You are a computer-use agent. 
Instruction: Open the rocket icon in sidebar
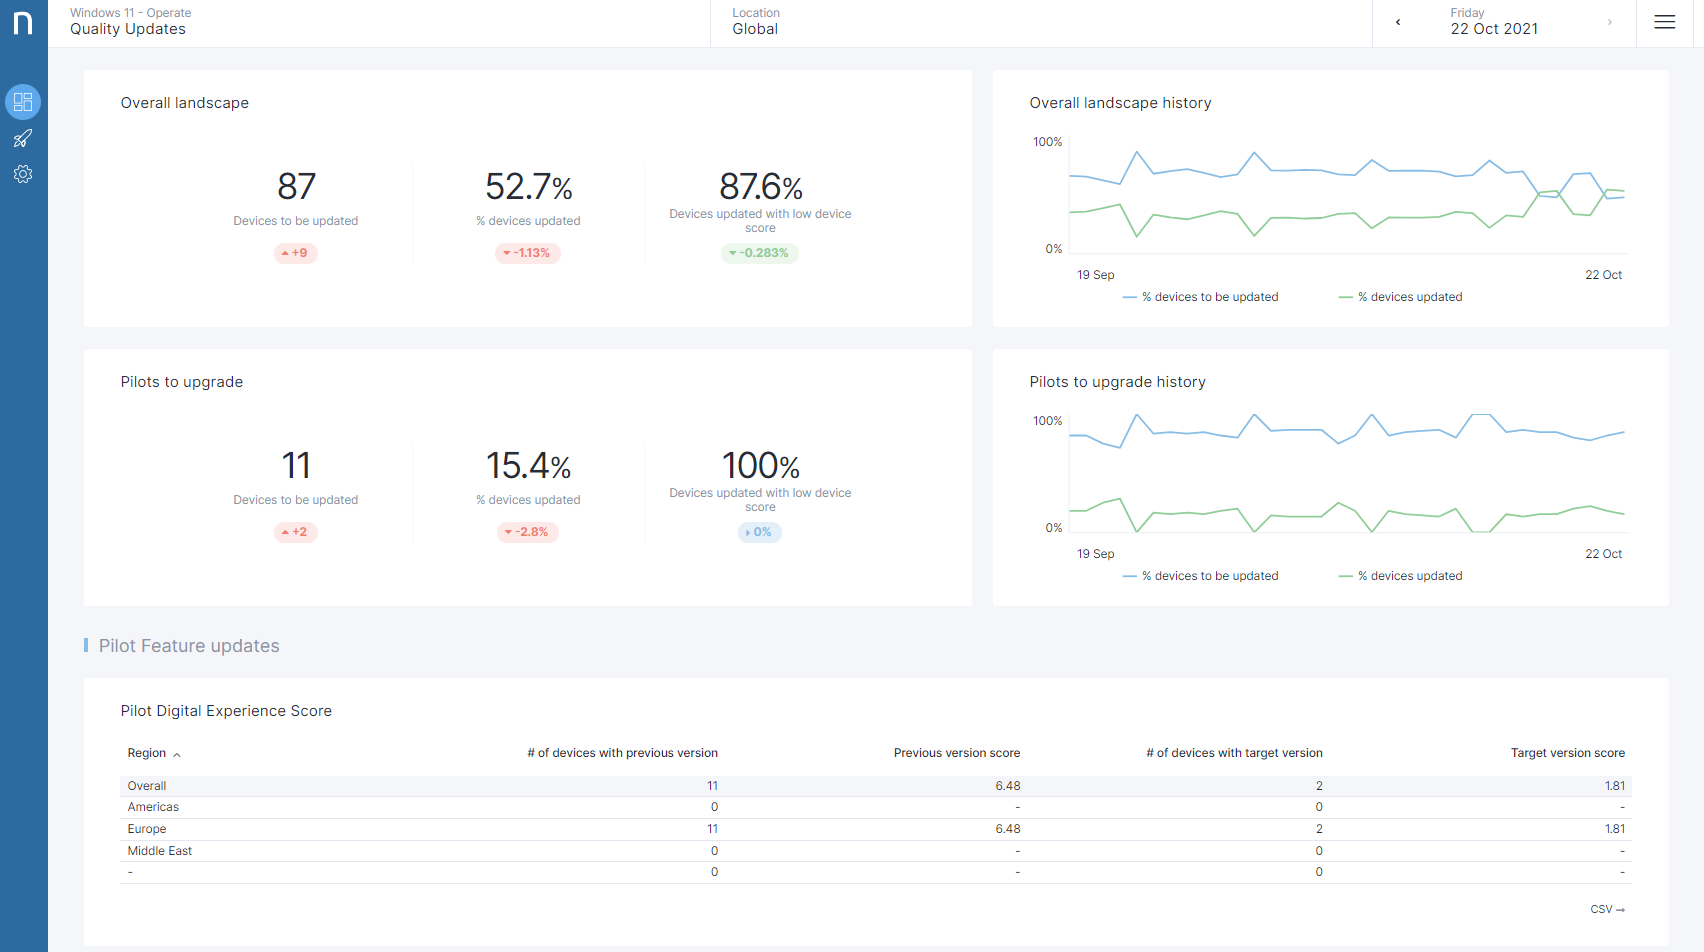point(23,138)
